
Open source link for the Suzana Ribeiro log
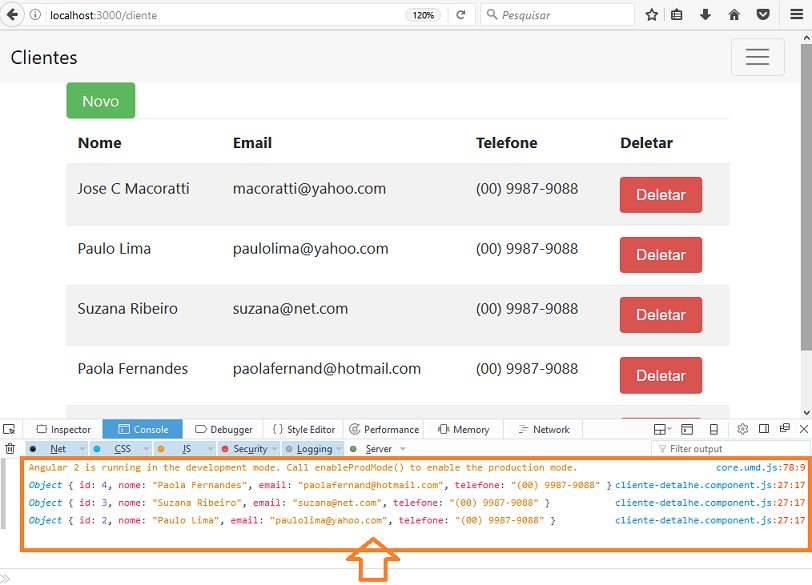(x=710, y=503)
